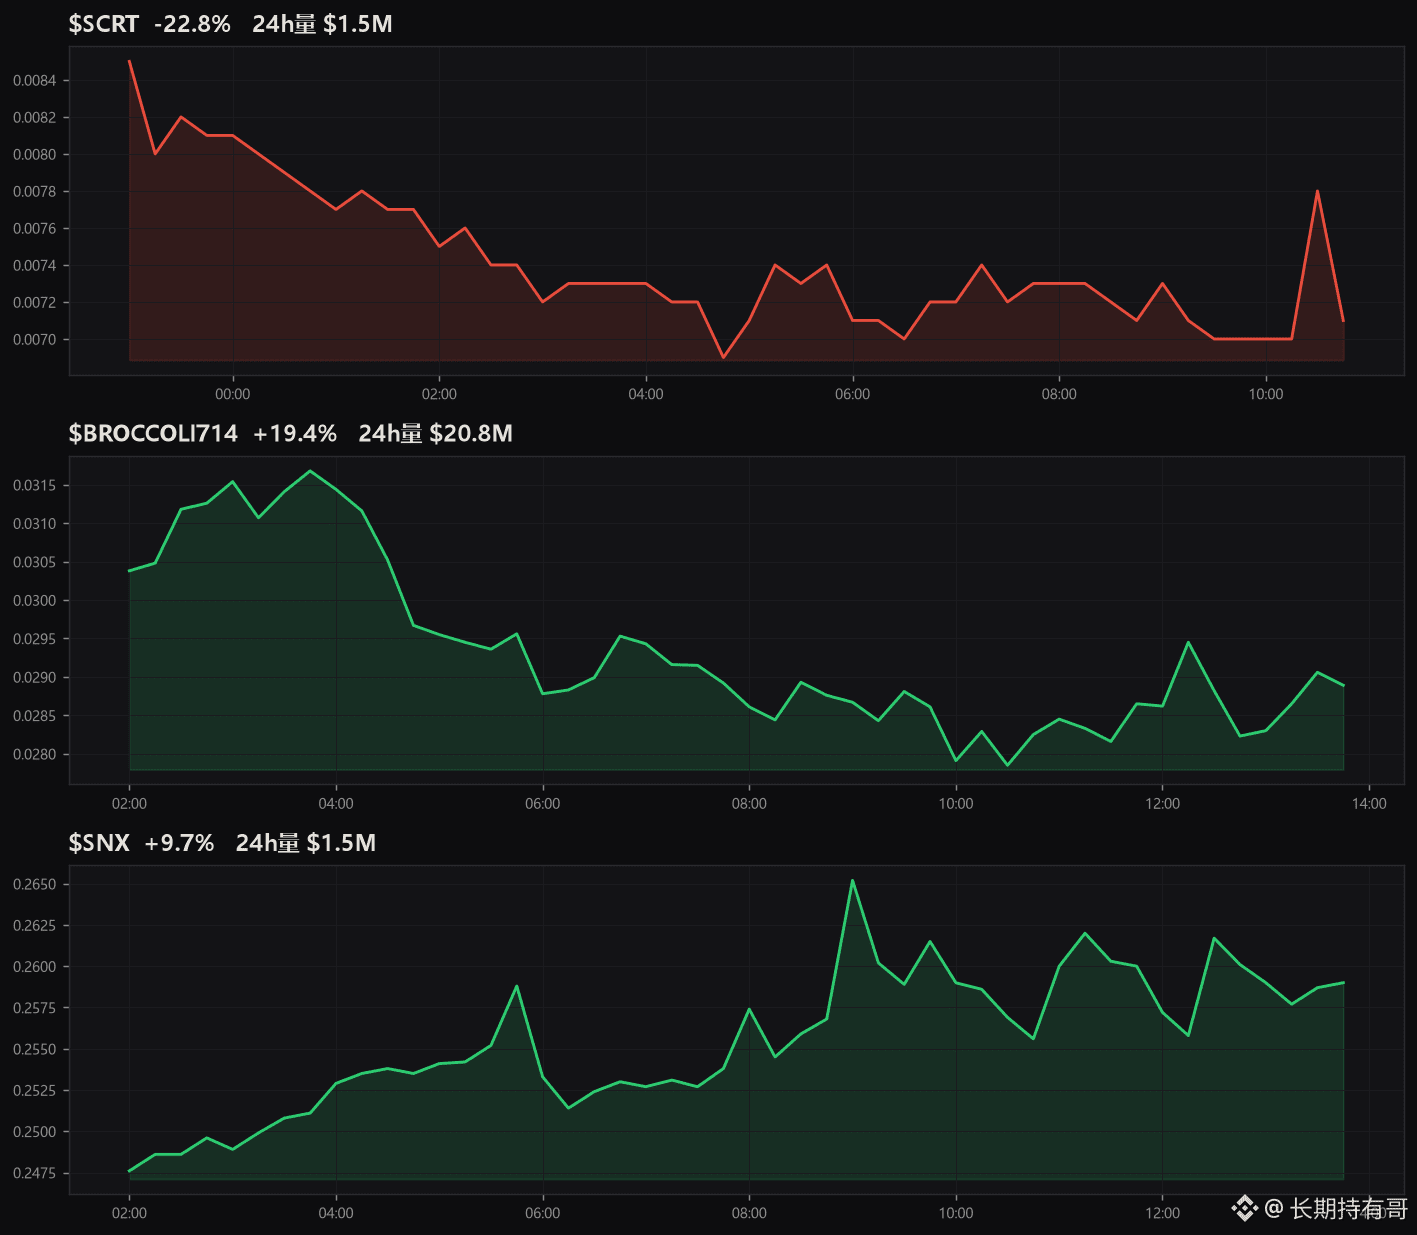The height and width of the screenshot is (1235, 1417).
Task: Click the -22.8% change label
Action: tap(192, 24)
